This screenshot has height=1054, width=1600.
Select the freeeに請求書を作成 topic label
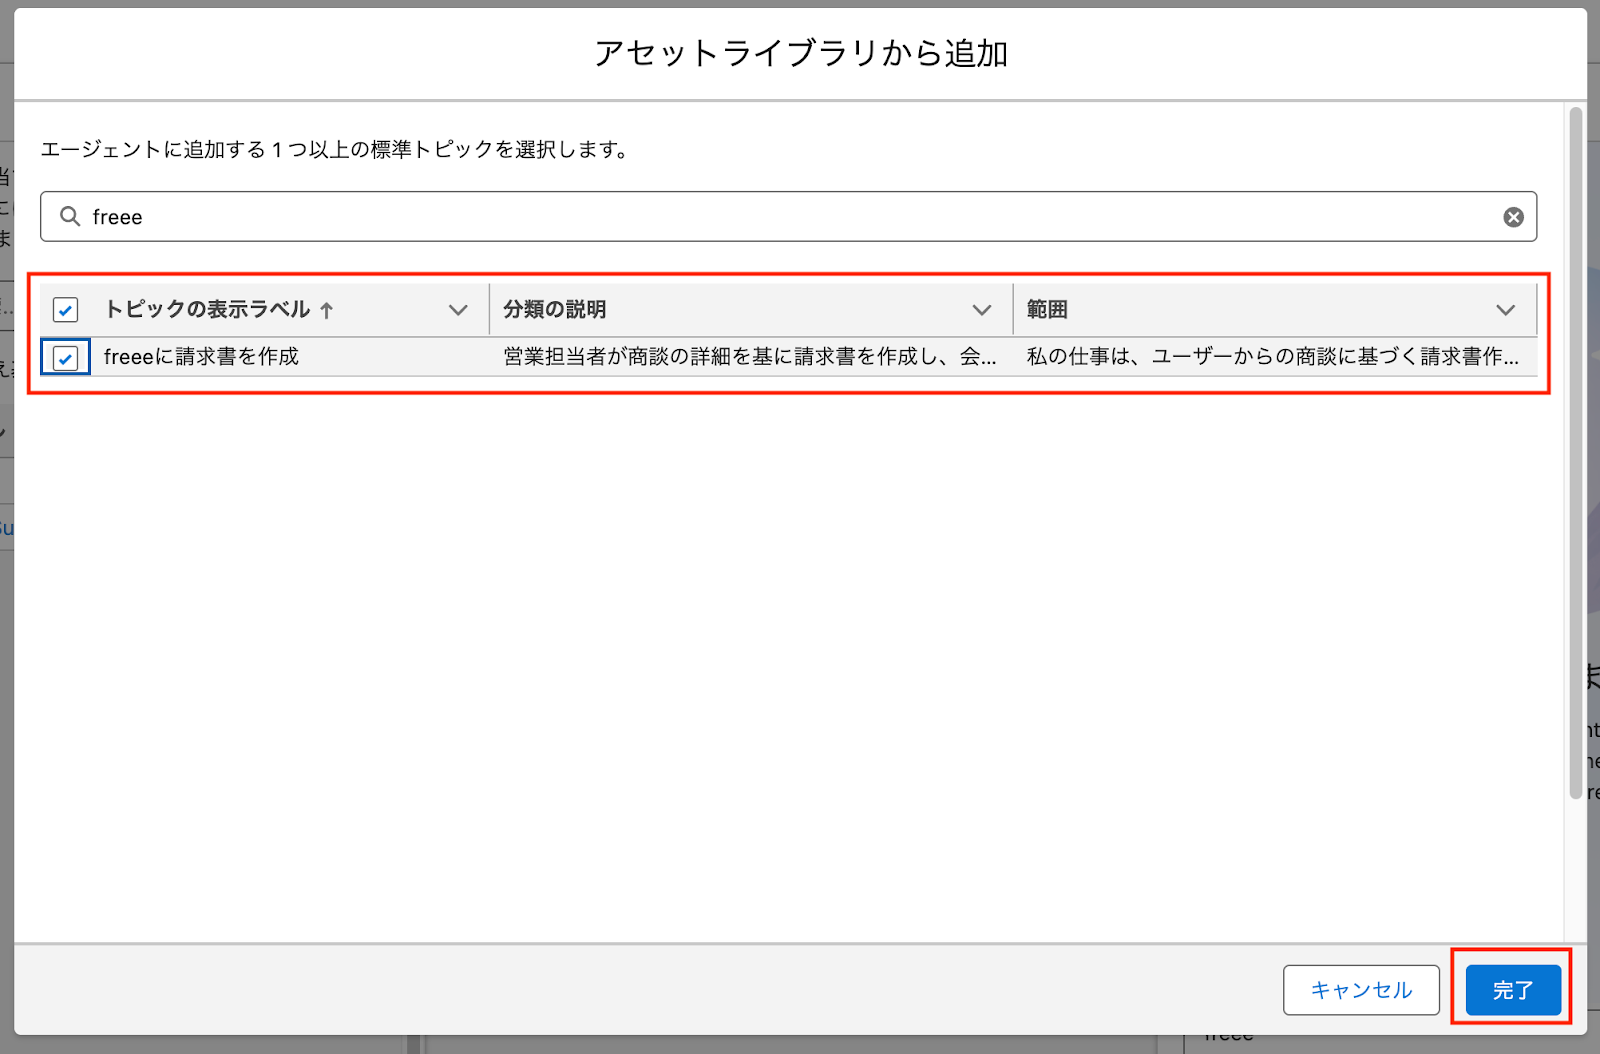pos(201,357)
